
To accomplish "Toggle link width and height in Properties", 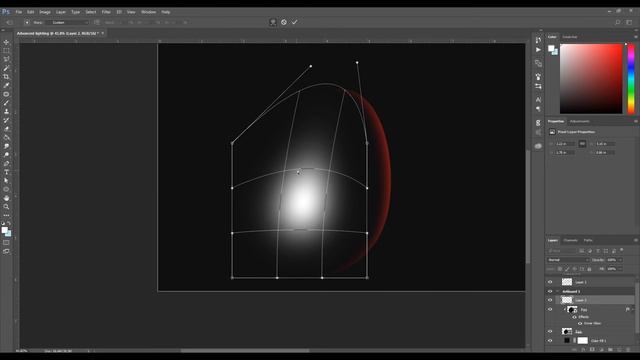I will [582, 144].
